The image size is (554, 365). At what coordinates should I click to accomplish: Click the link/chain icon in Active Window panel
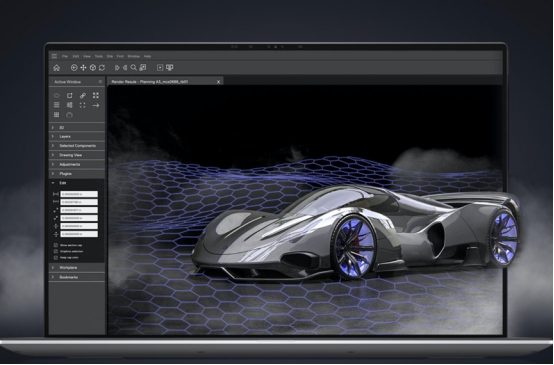(83, 95)
